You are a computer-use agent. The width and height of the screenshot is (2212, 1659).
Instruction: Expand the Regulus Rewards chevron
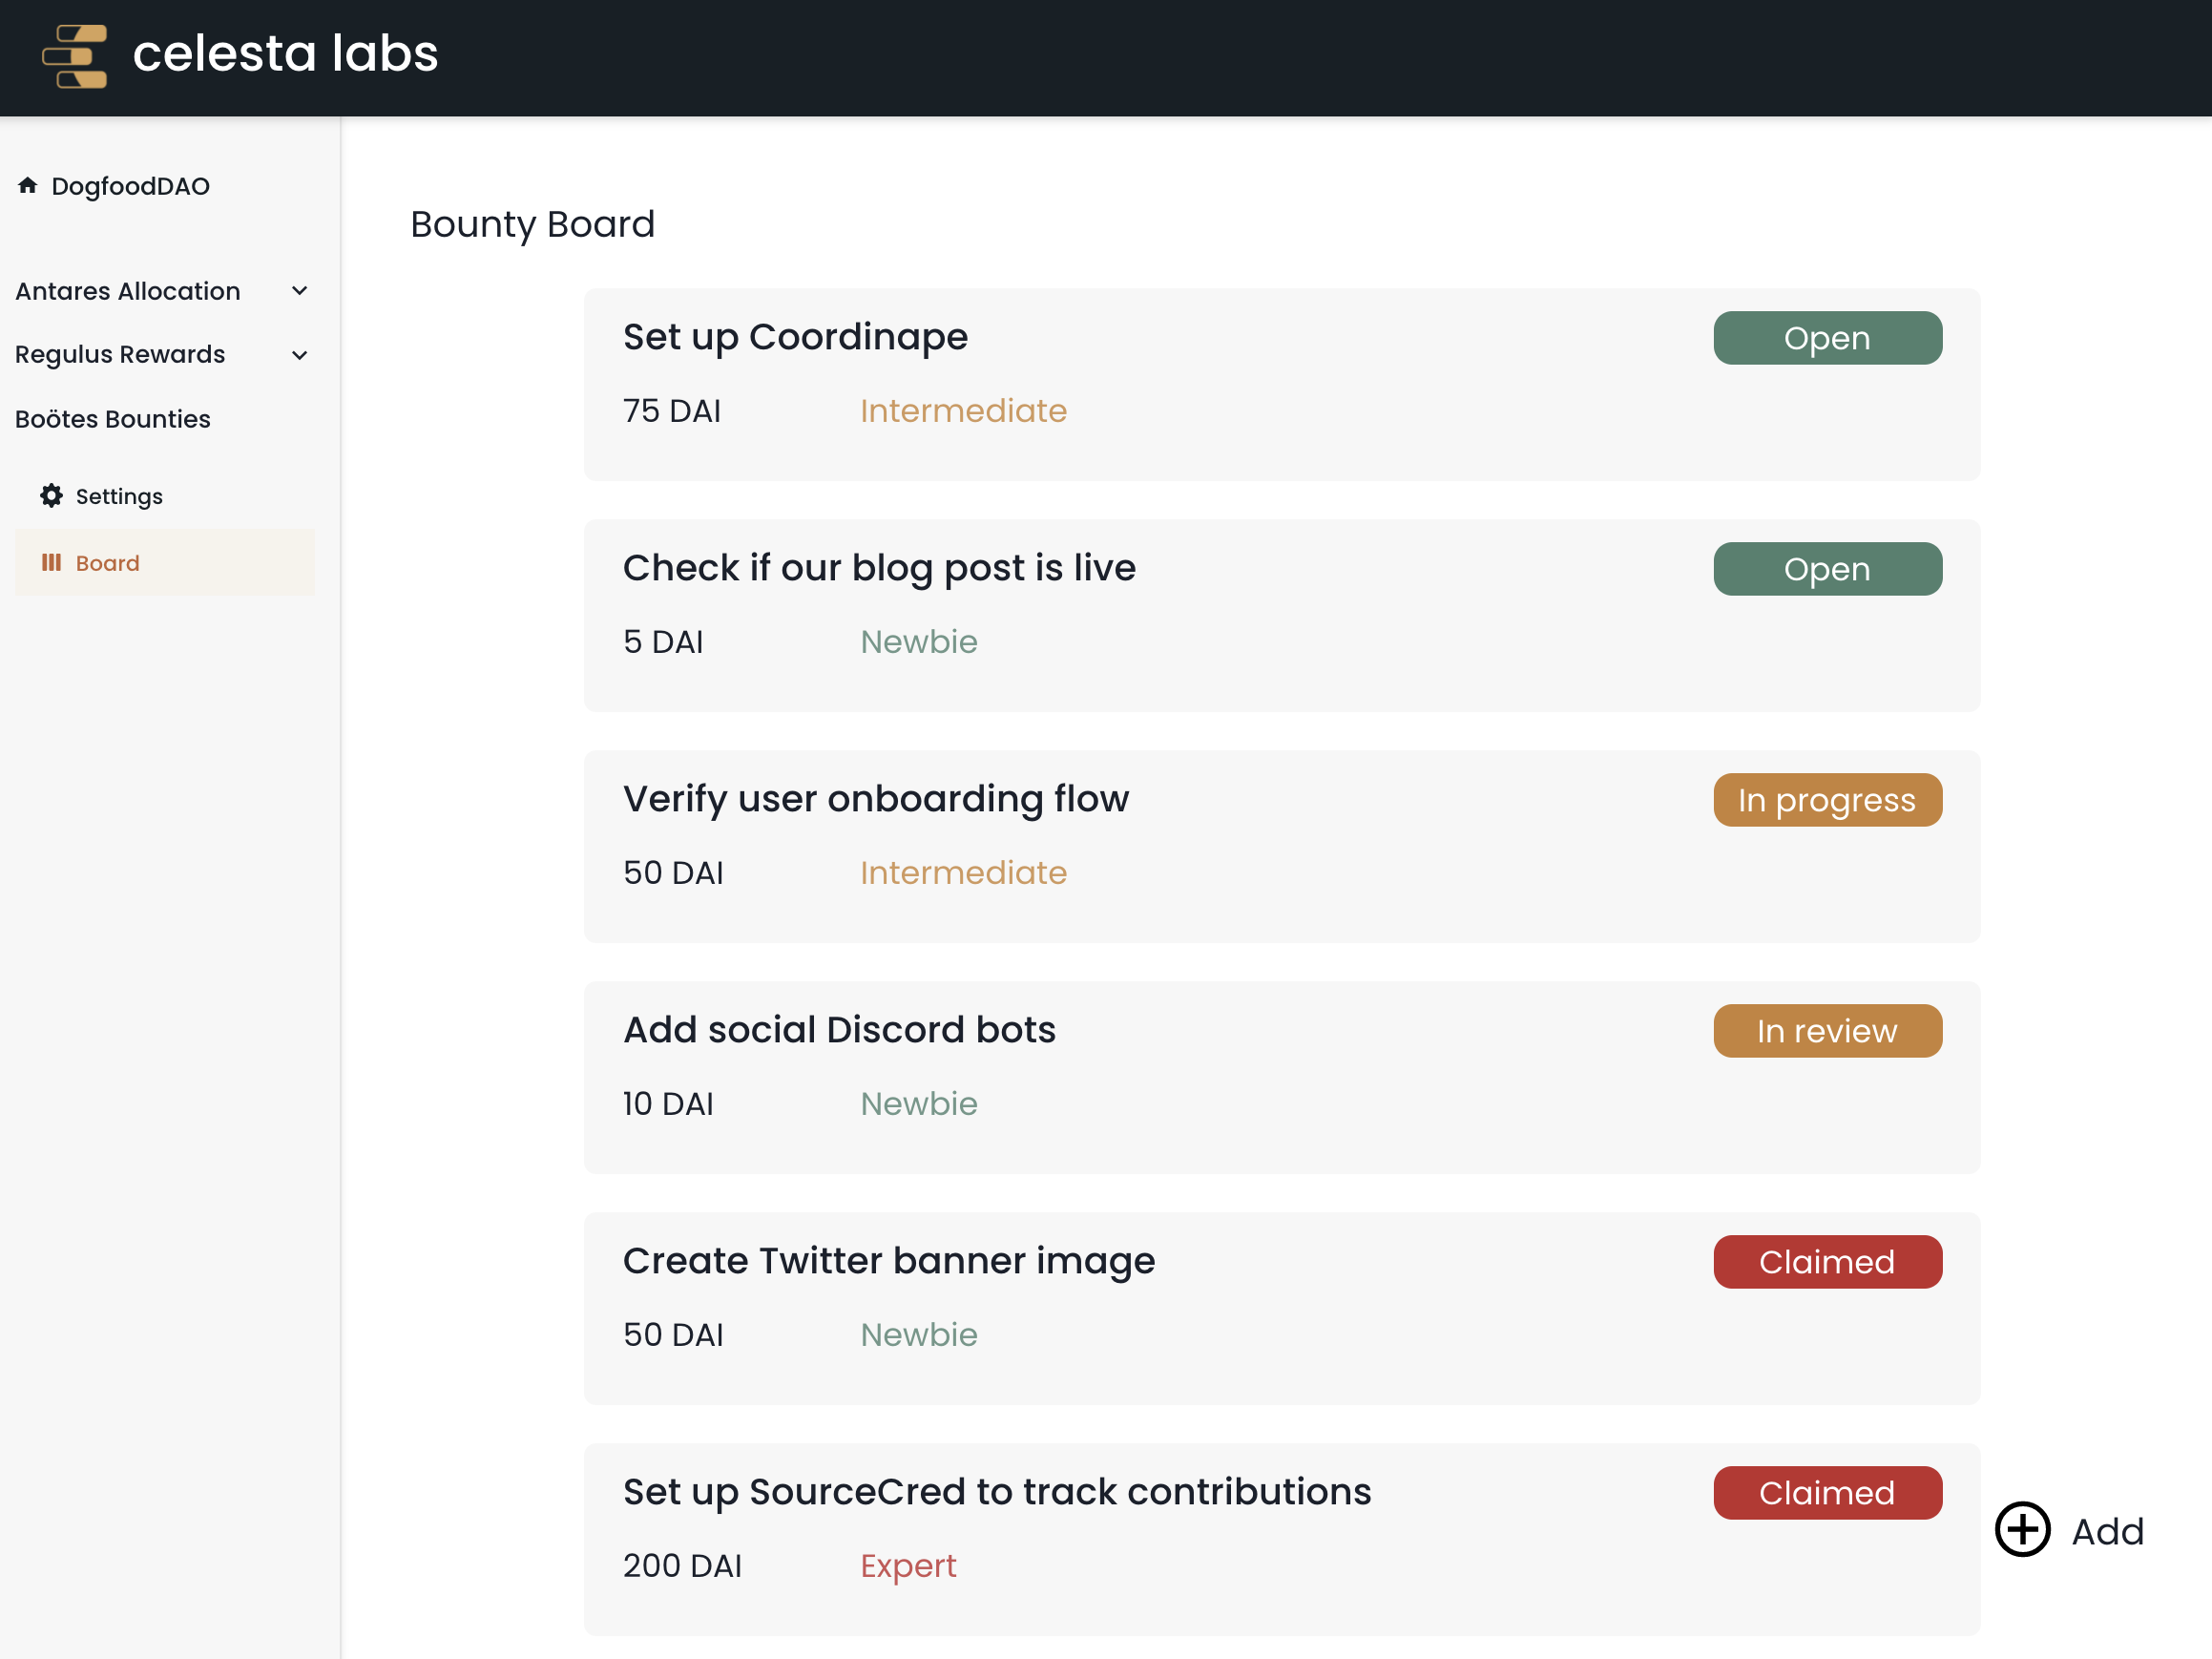[299, 355]
